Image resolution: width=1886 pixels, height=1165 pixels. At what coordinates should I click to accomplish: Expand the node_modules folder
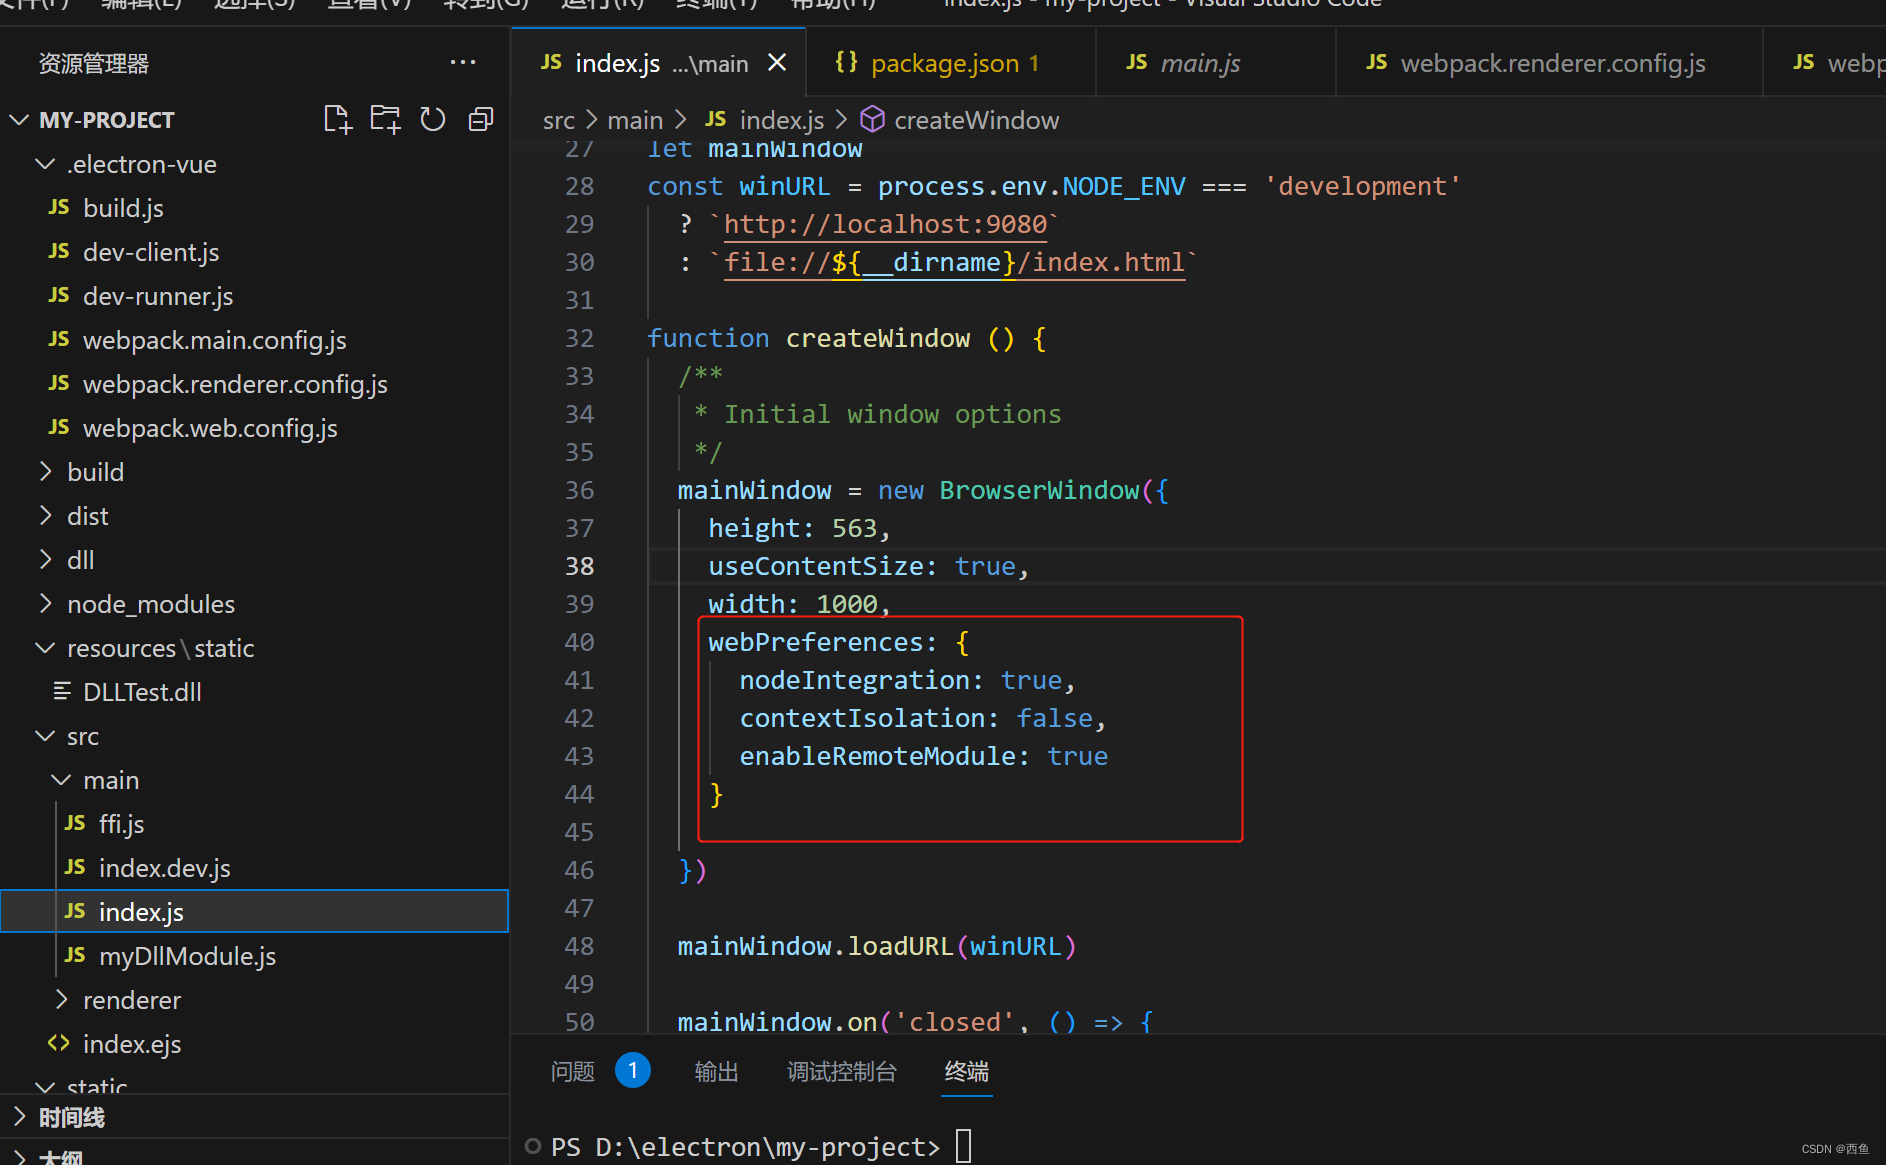tap(150, 603)
